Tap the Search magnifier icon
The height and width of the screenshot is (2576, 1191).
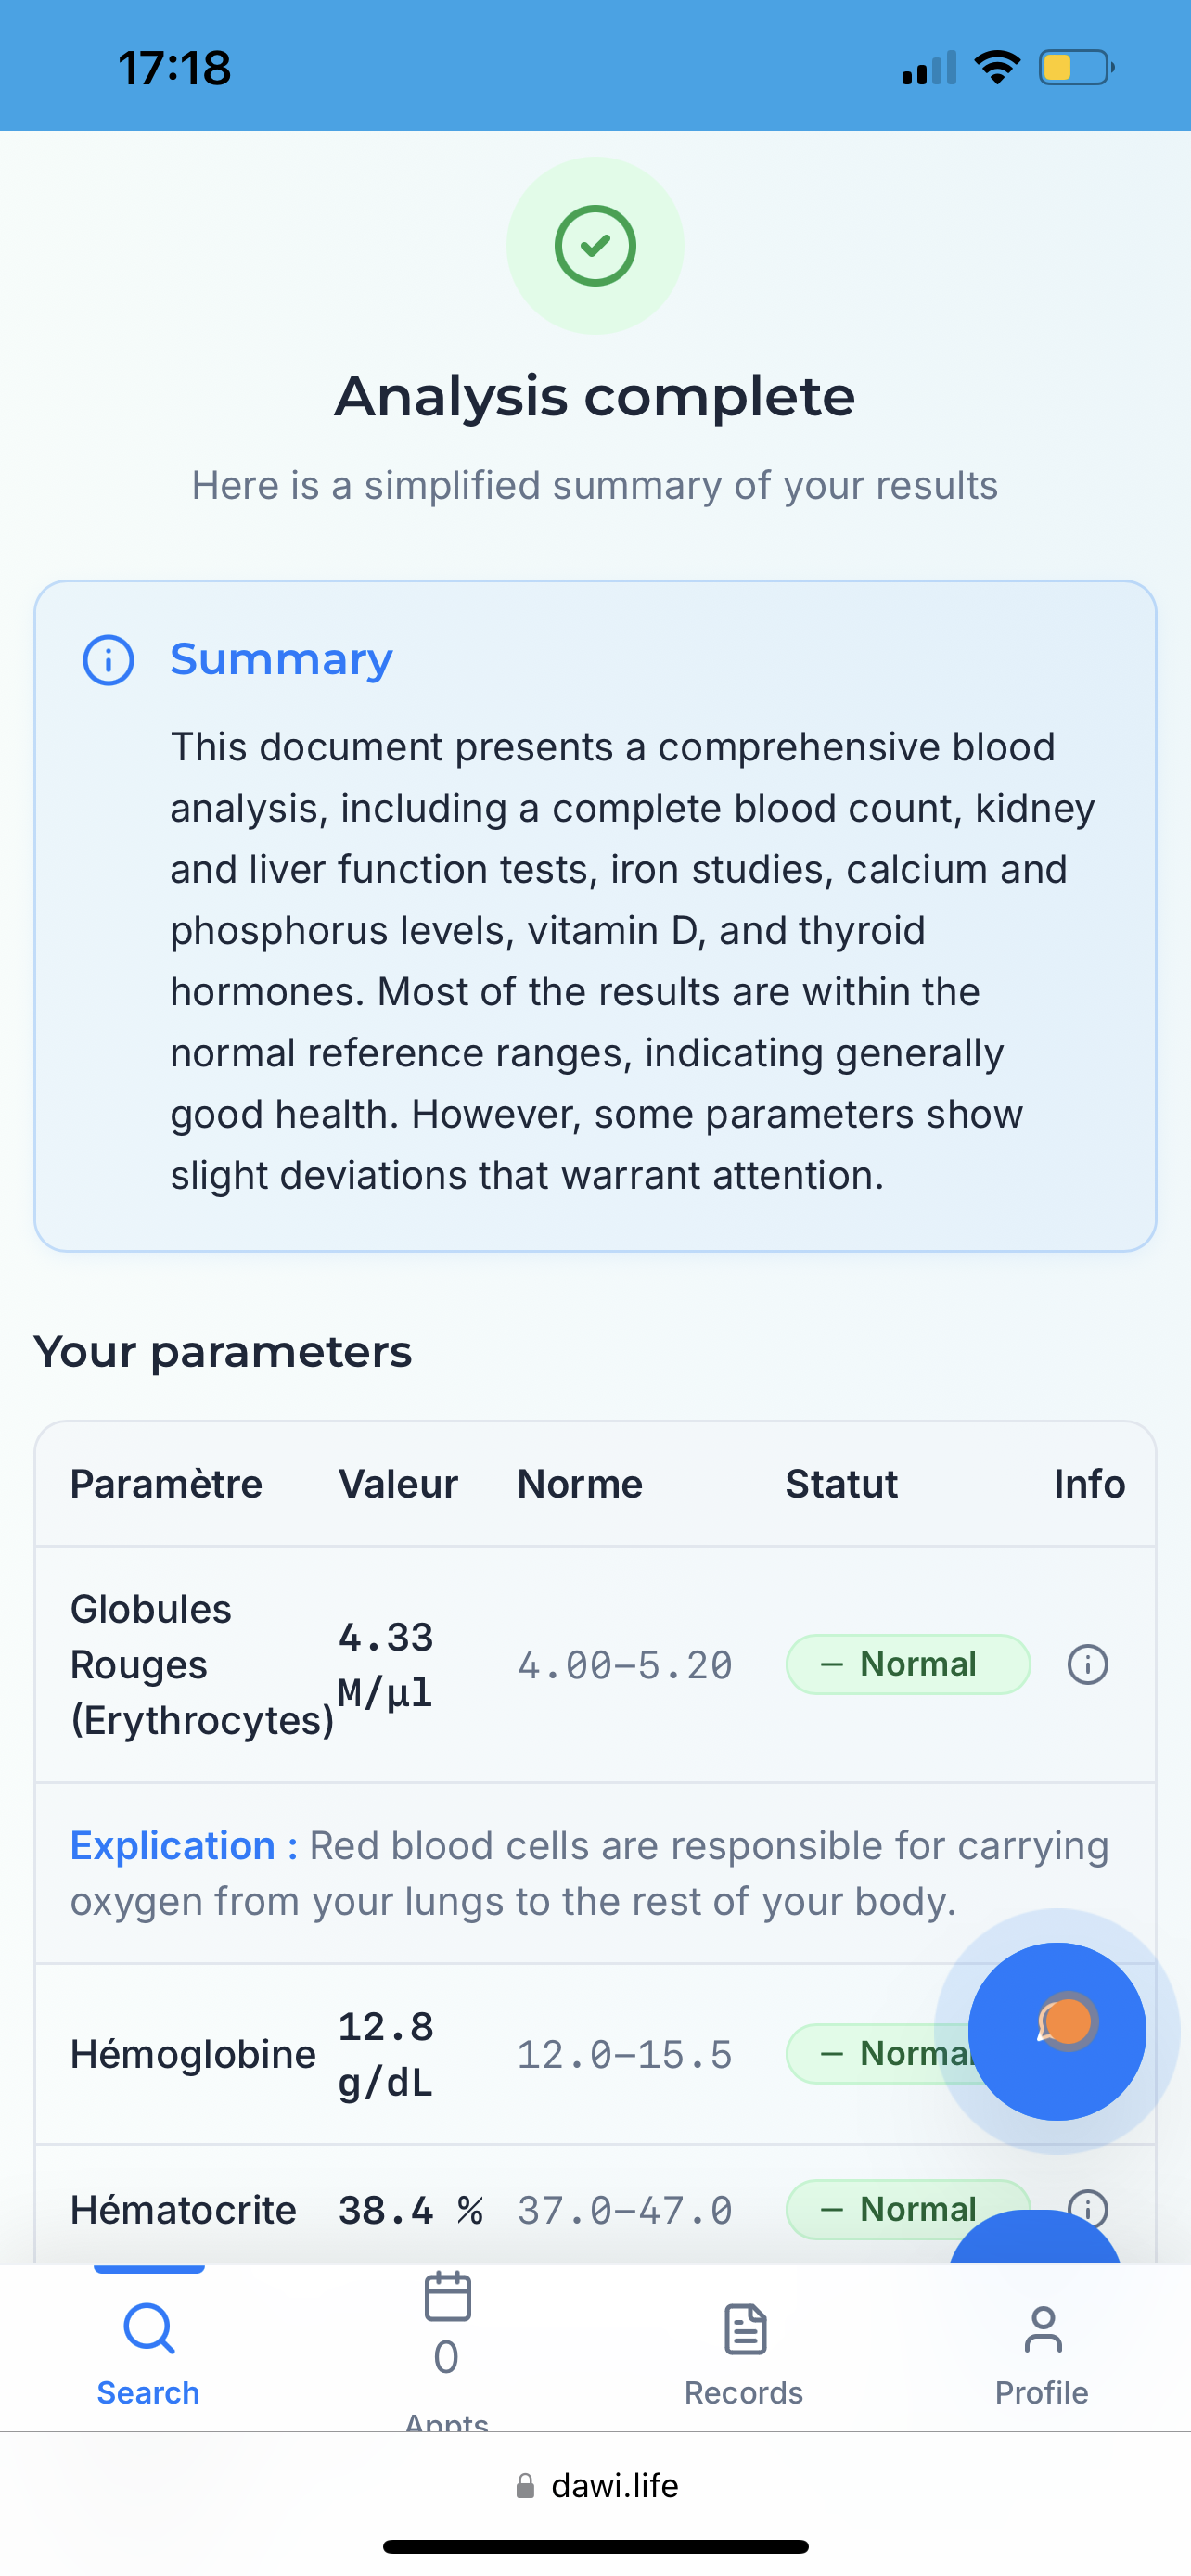pyautogui.click(x=149, y=2330)
